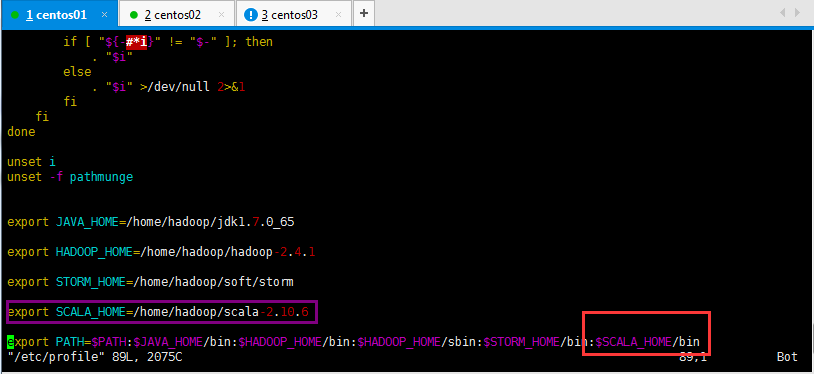Image resolution: width=814 pixels, height=374 pixels.
Task: Click the 'export STORM_HOME' line
Action: pos(151,282)
